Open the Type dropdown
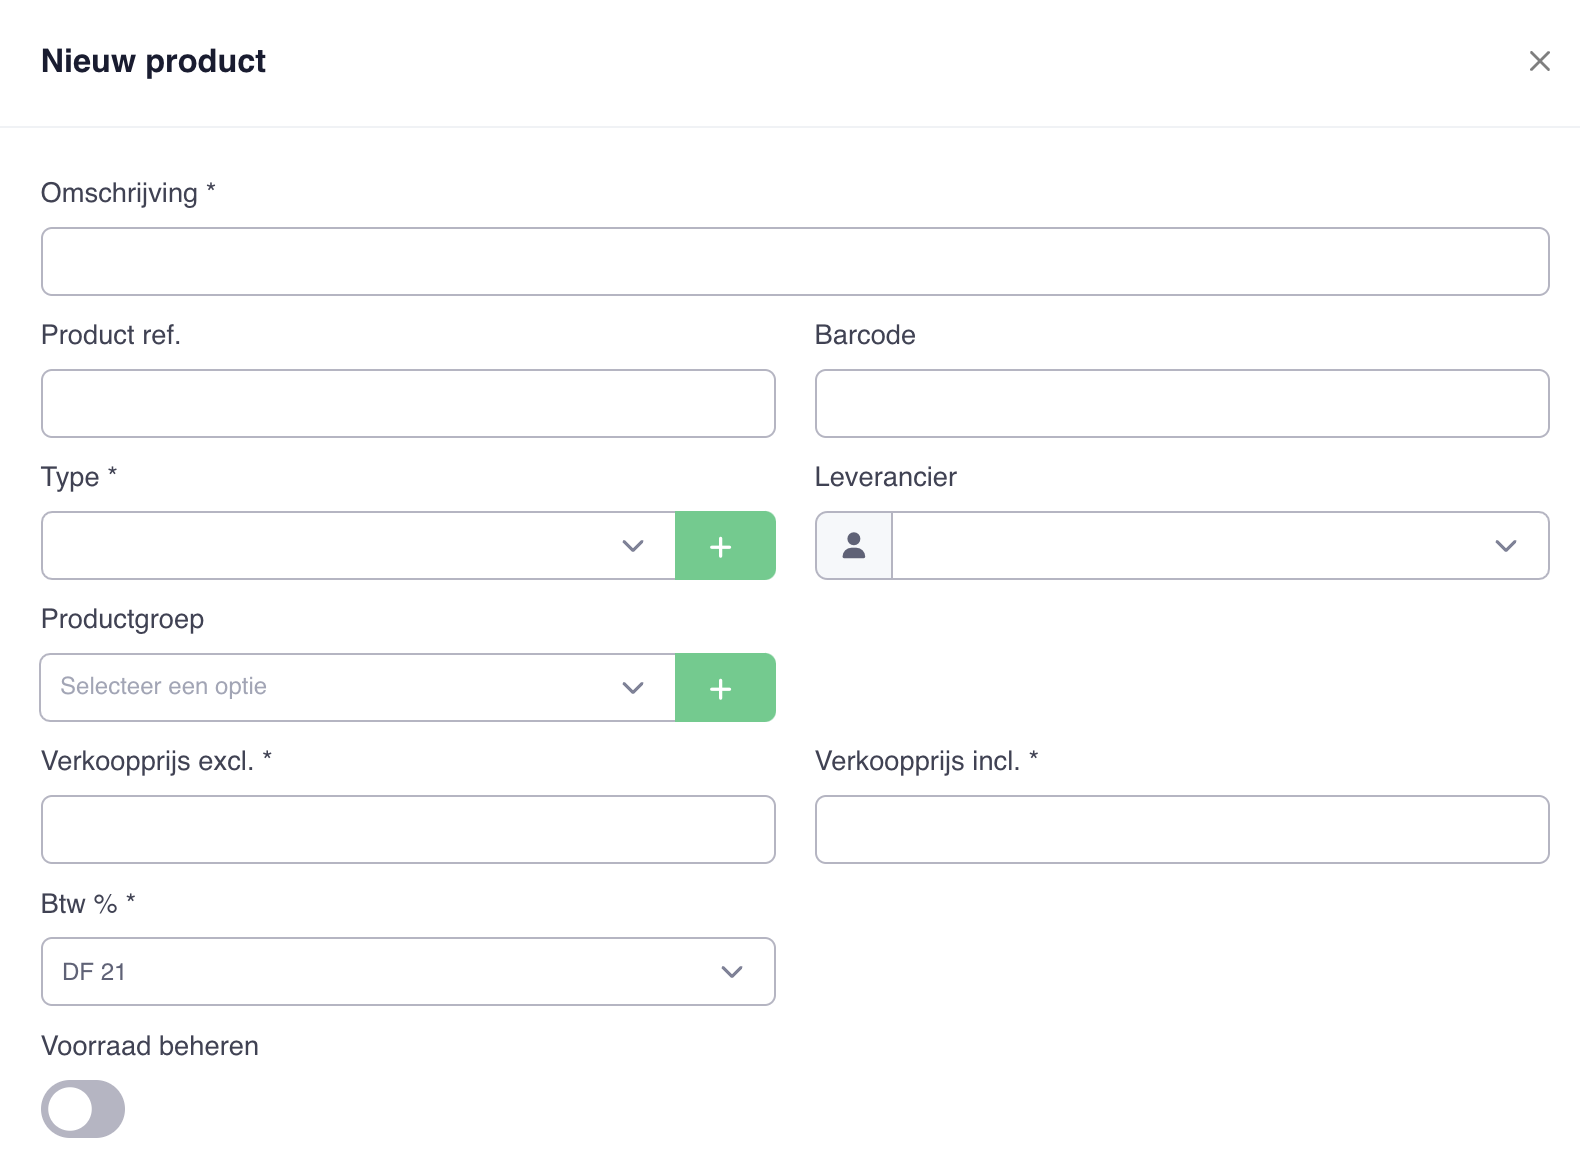Screen dimensions: 1580x1154 click(358, 546)
